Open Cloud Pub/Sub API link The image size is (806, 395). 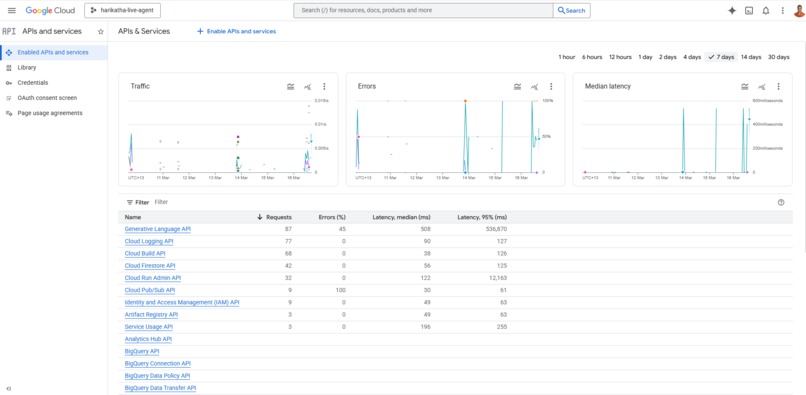[150, 290]
